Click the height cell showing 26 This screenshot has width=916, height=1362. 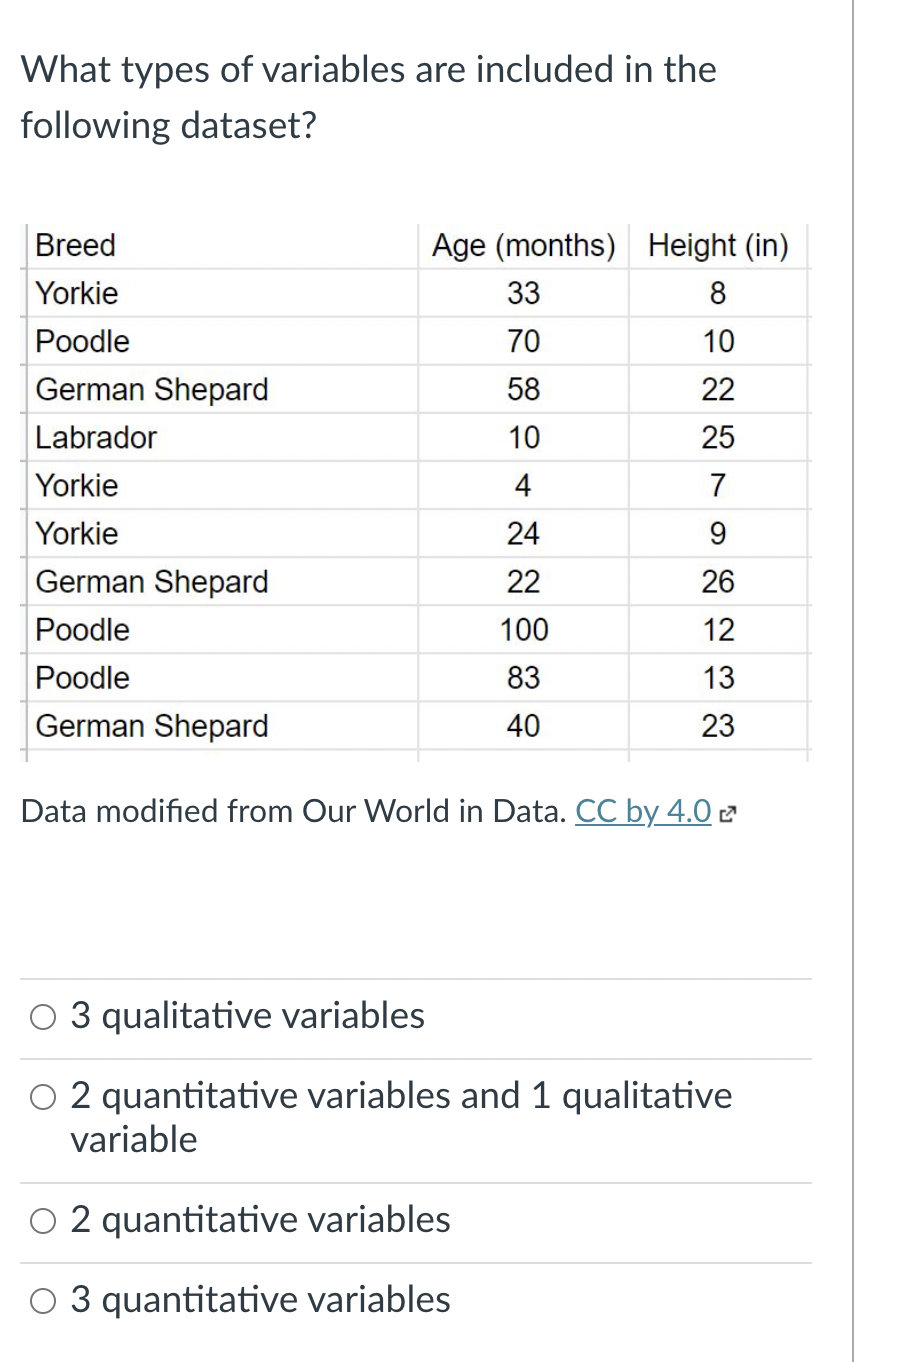point(718,582)
